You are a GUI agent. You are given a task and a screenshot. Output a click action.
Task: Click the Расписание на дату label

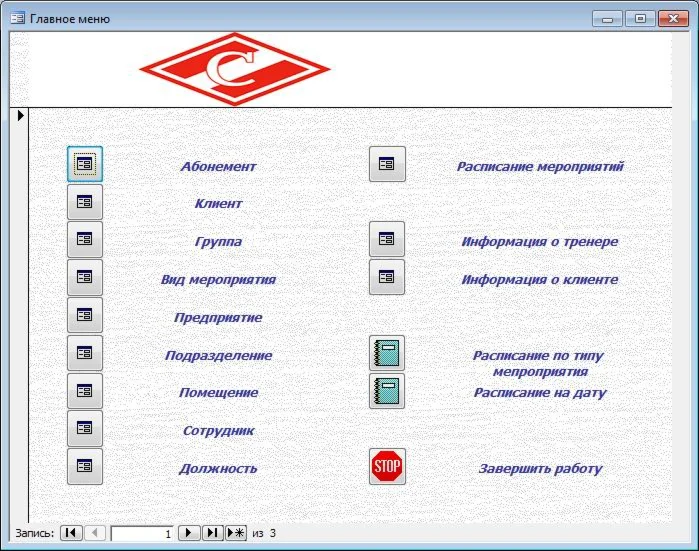[540, 393]
